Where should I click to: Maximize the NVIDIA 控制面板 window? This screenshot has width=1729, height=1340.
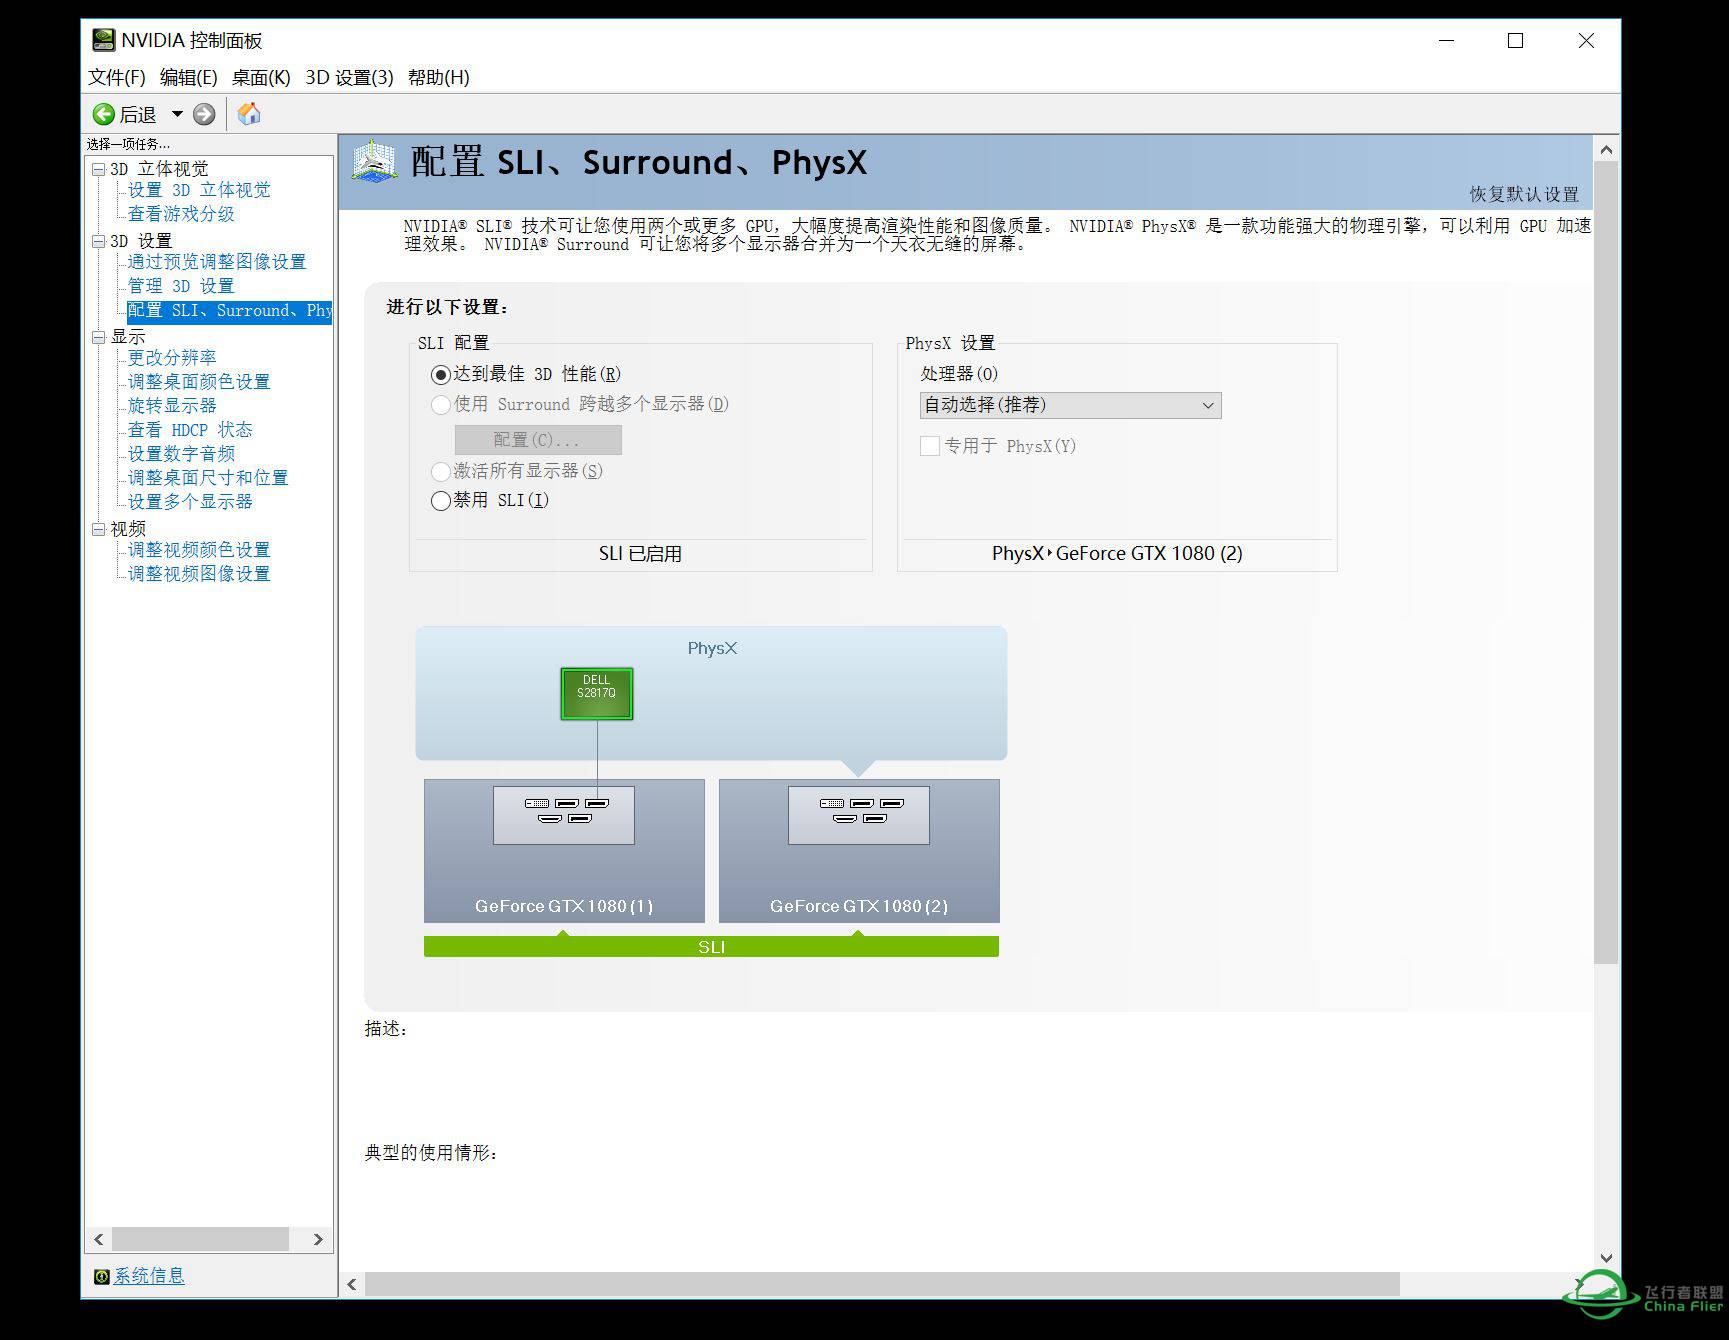pyautogui.click(x=1516, y=41)
